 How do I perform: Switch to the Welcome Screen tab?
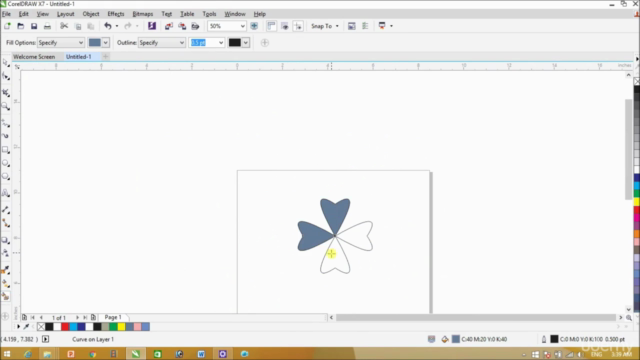(x=34, y=57)
